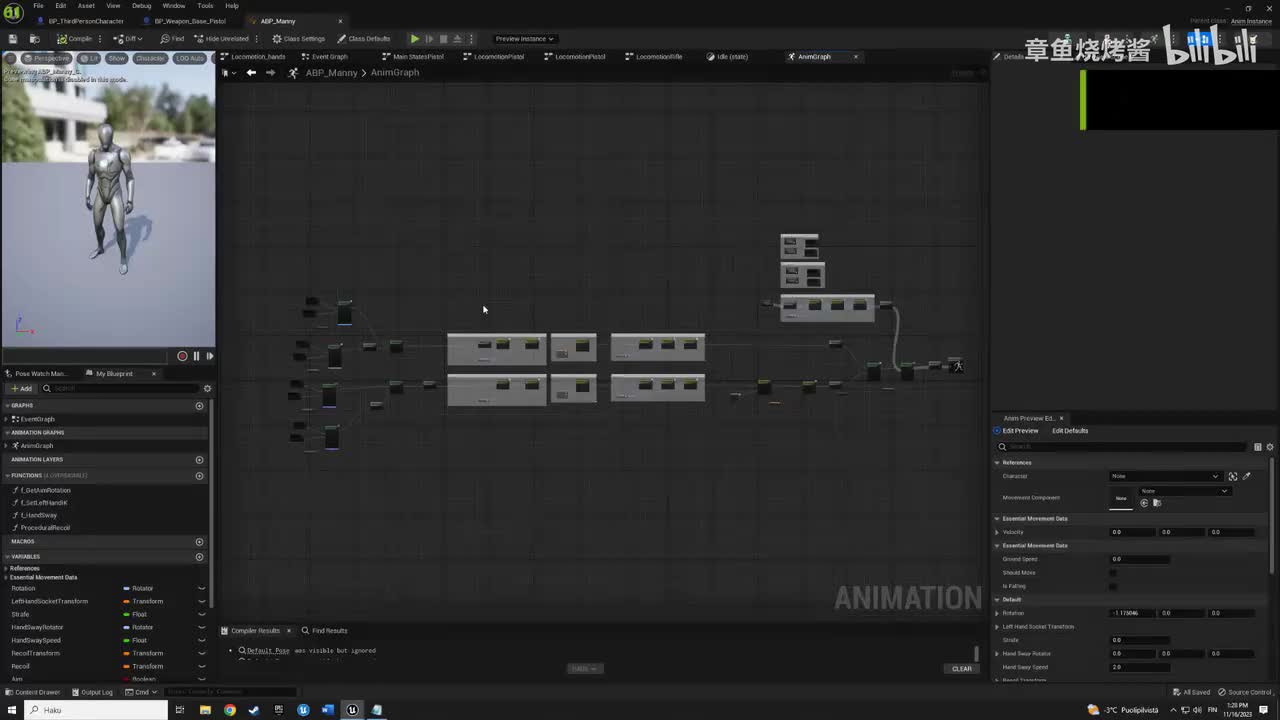Click the eyedropper pick actor icon
1280x720 pixels.
click(x=1246, y=476)
